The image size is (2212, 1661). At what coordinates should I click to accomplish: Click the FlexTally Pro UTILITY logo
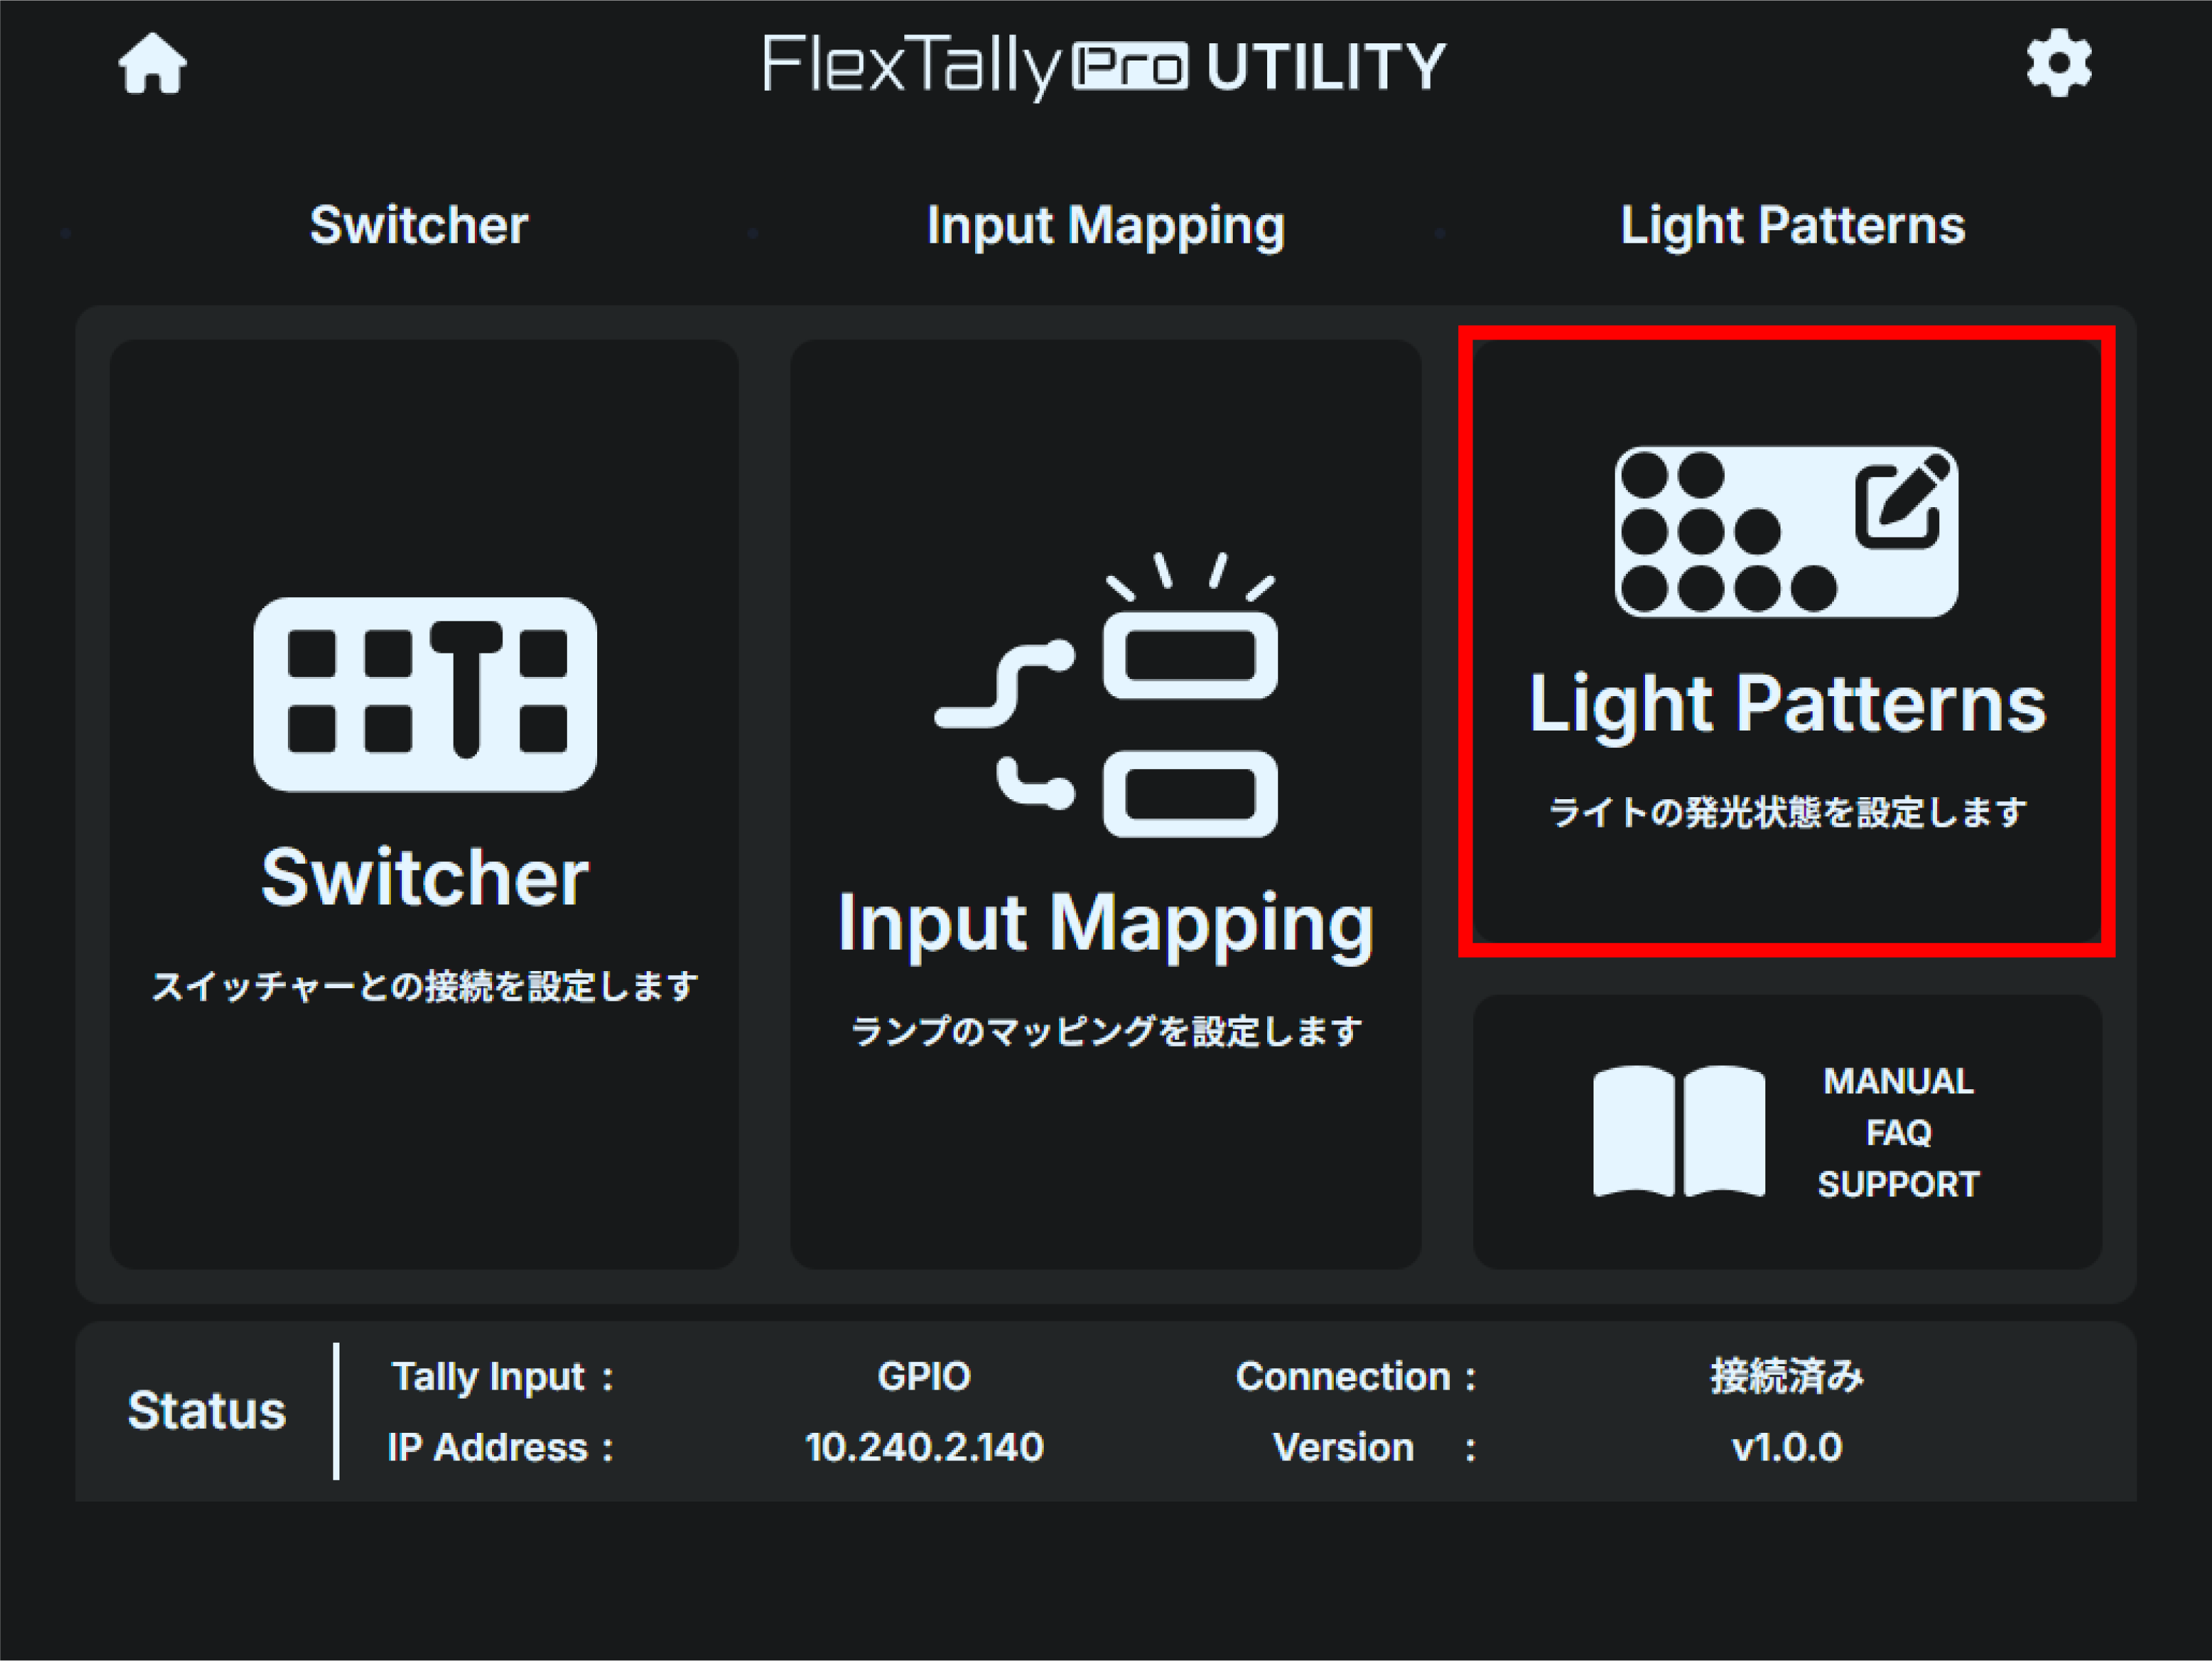click(x=1104, y=66)
